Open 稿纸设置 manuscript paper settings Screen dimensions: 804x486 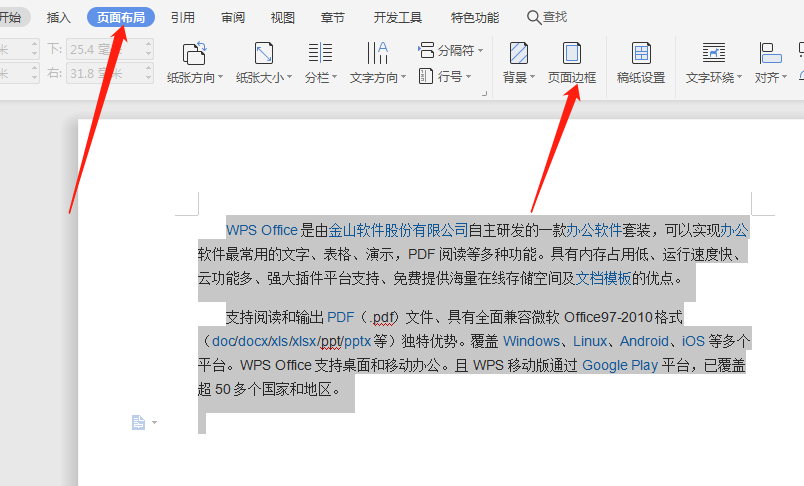(x=641, y=63)
